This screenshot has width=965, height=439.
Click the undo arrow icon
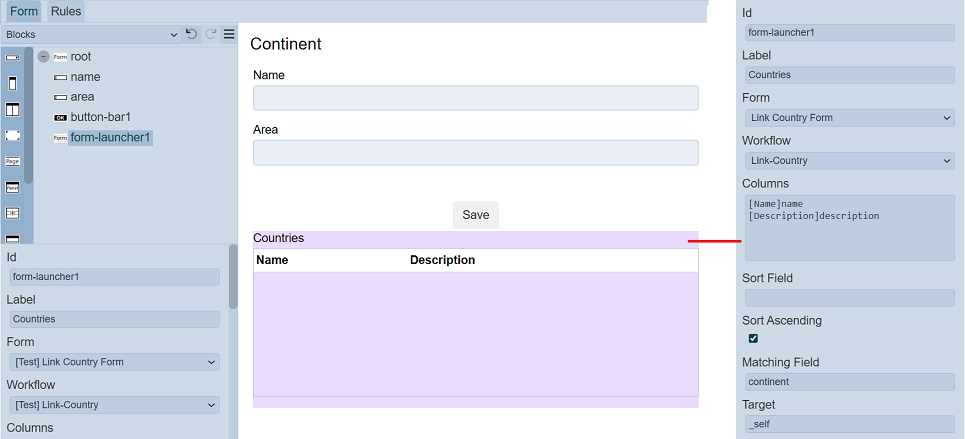[x=192, y=35]
